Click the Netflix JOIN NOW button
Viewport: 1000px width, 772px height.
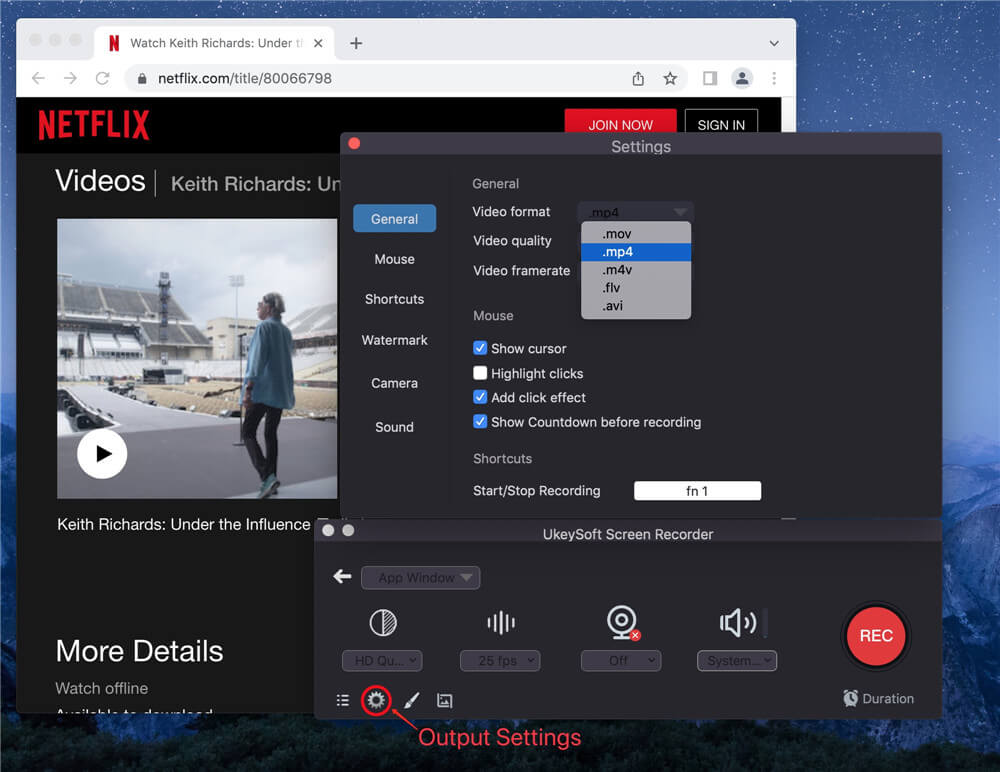point(620,125)
